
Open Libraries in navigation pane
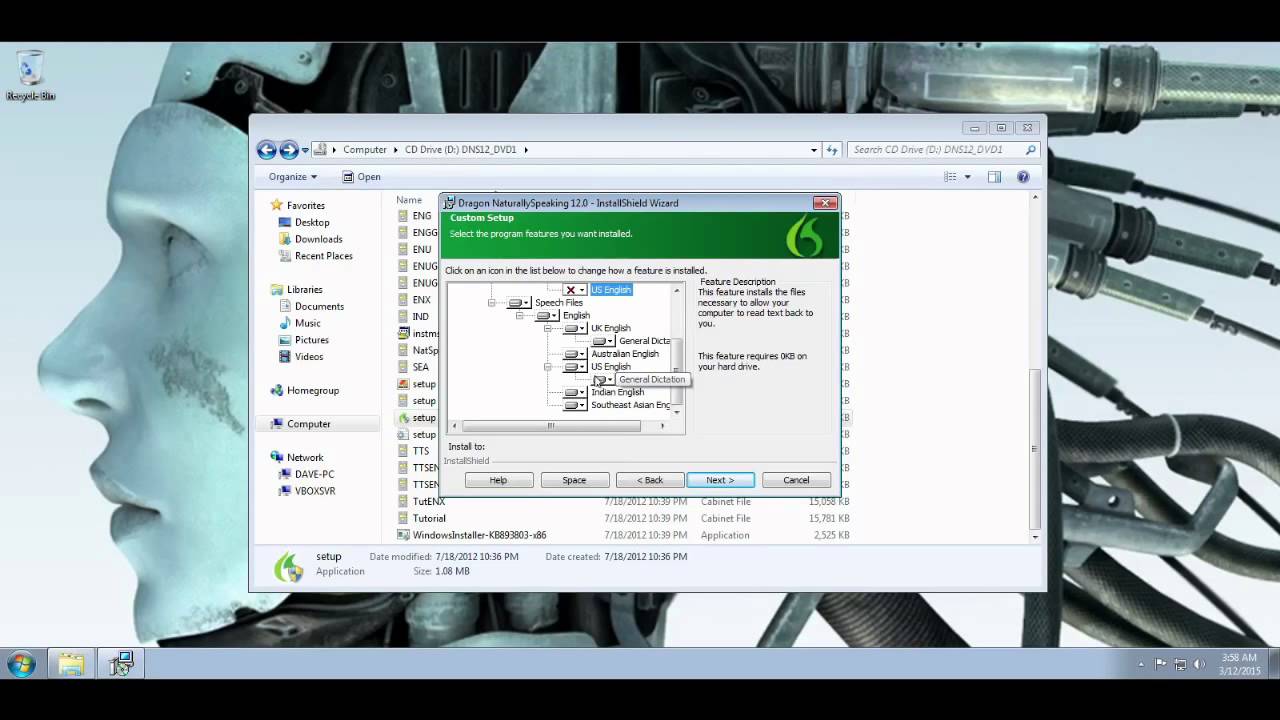click(305, 290)
